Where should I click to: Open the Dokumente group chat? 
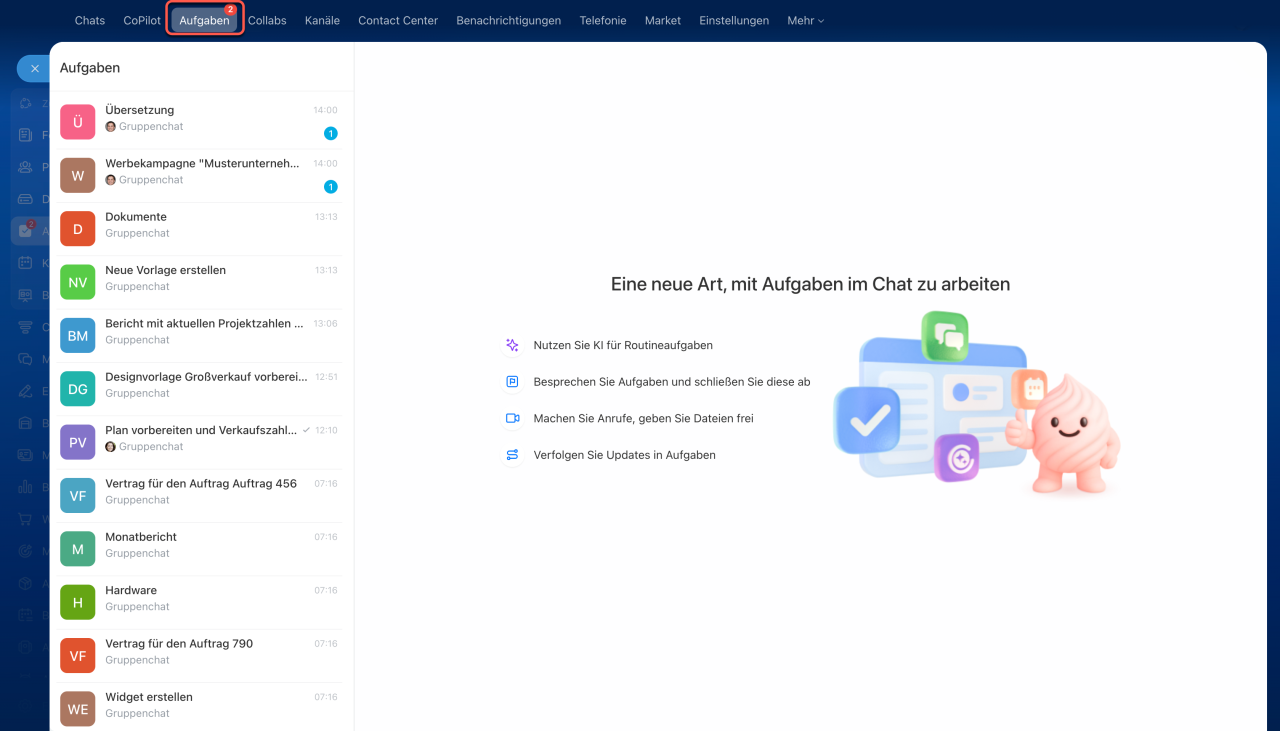pyautogui.click(x=200, y=224)
